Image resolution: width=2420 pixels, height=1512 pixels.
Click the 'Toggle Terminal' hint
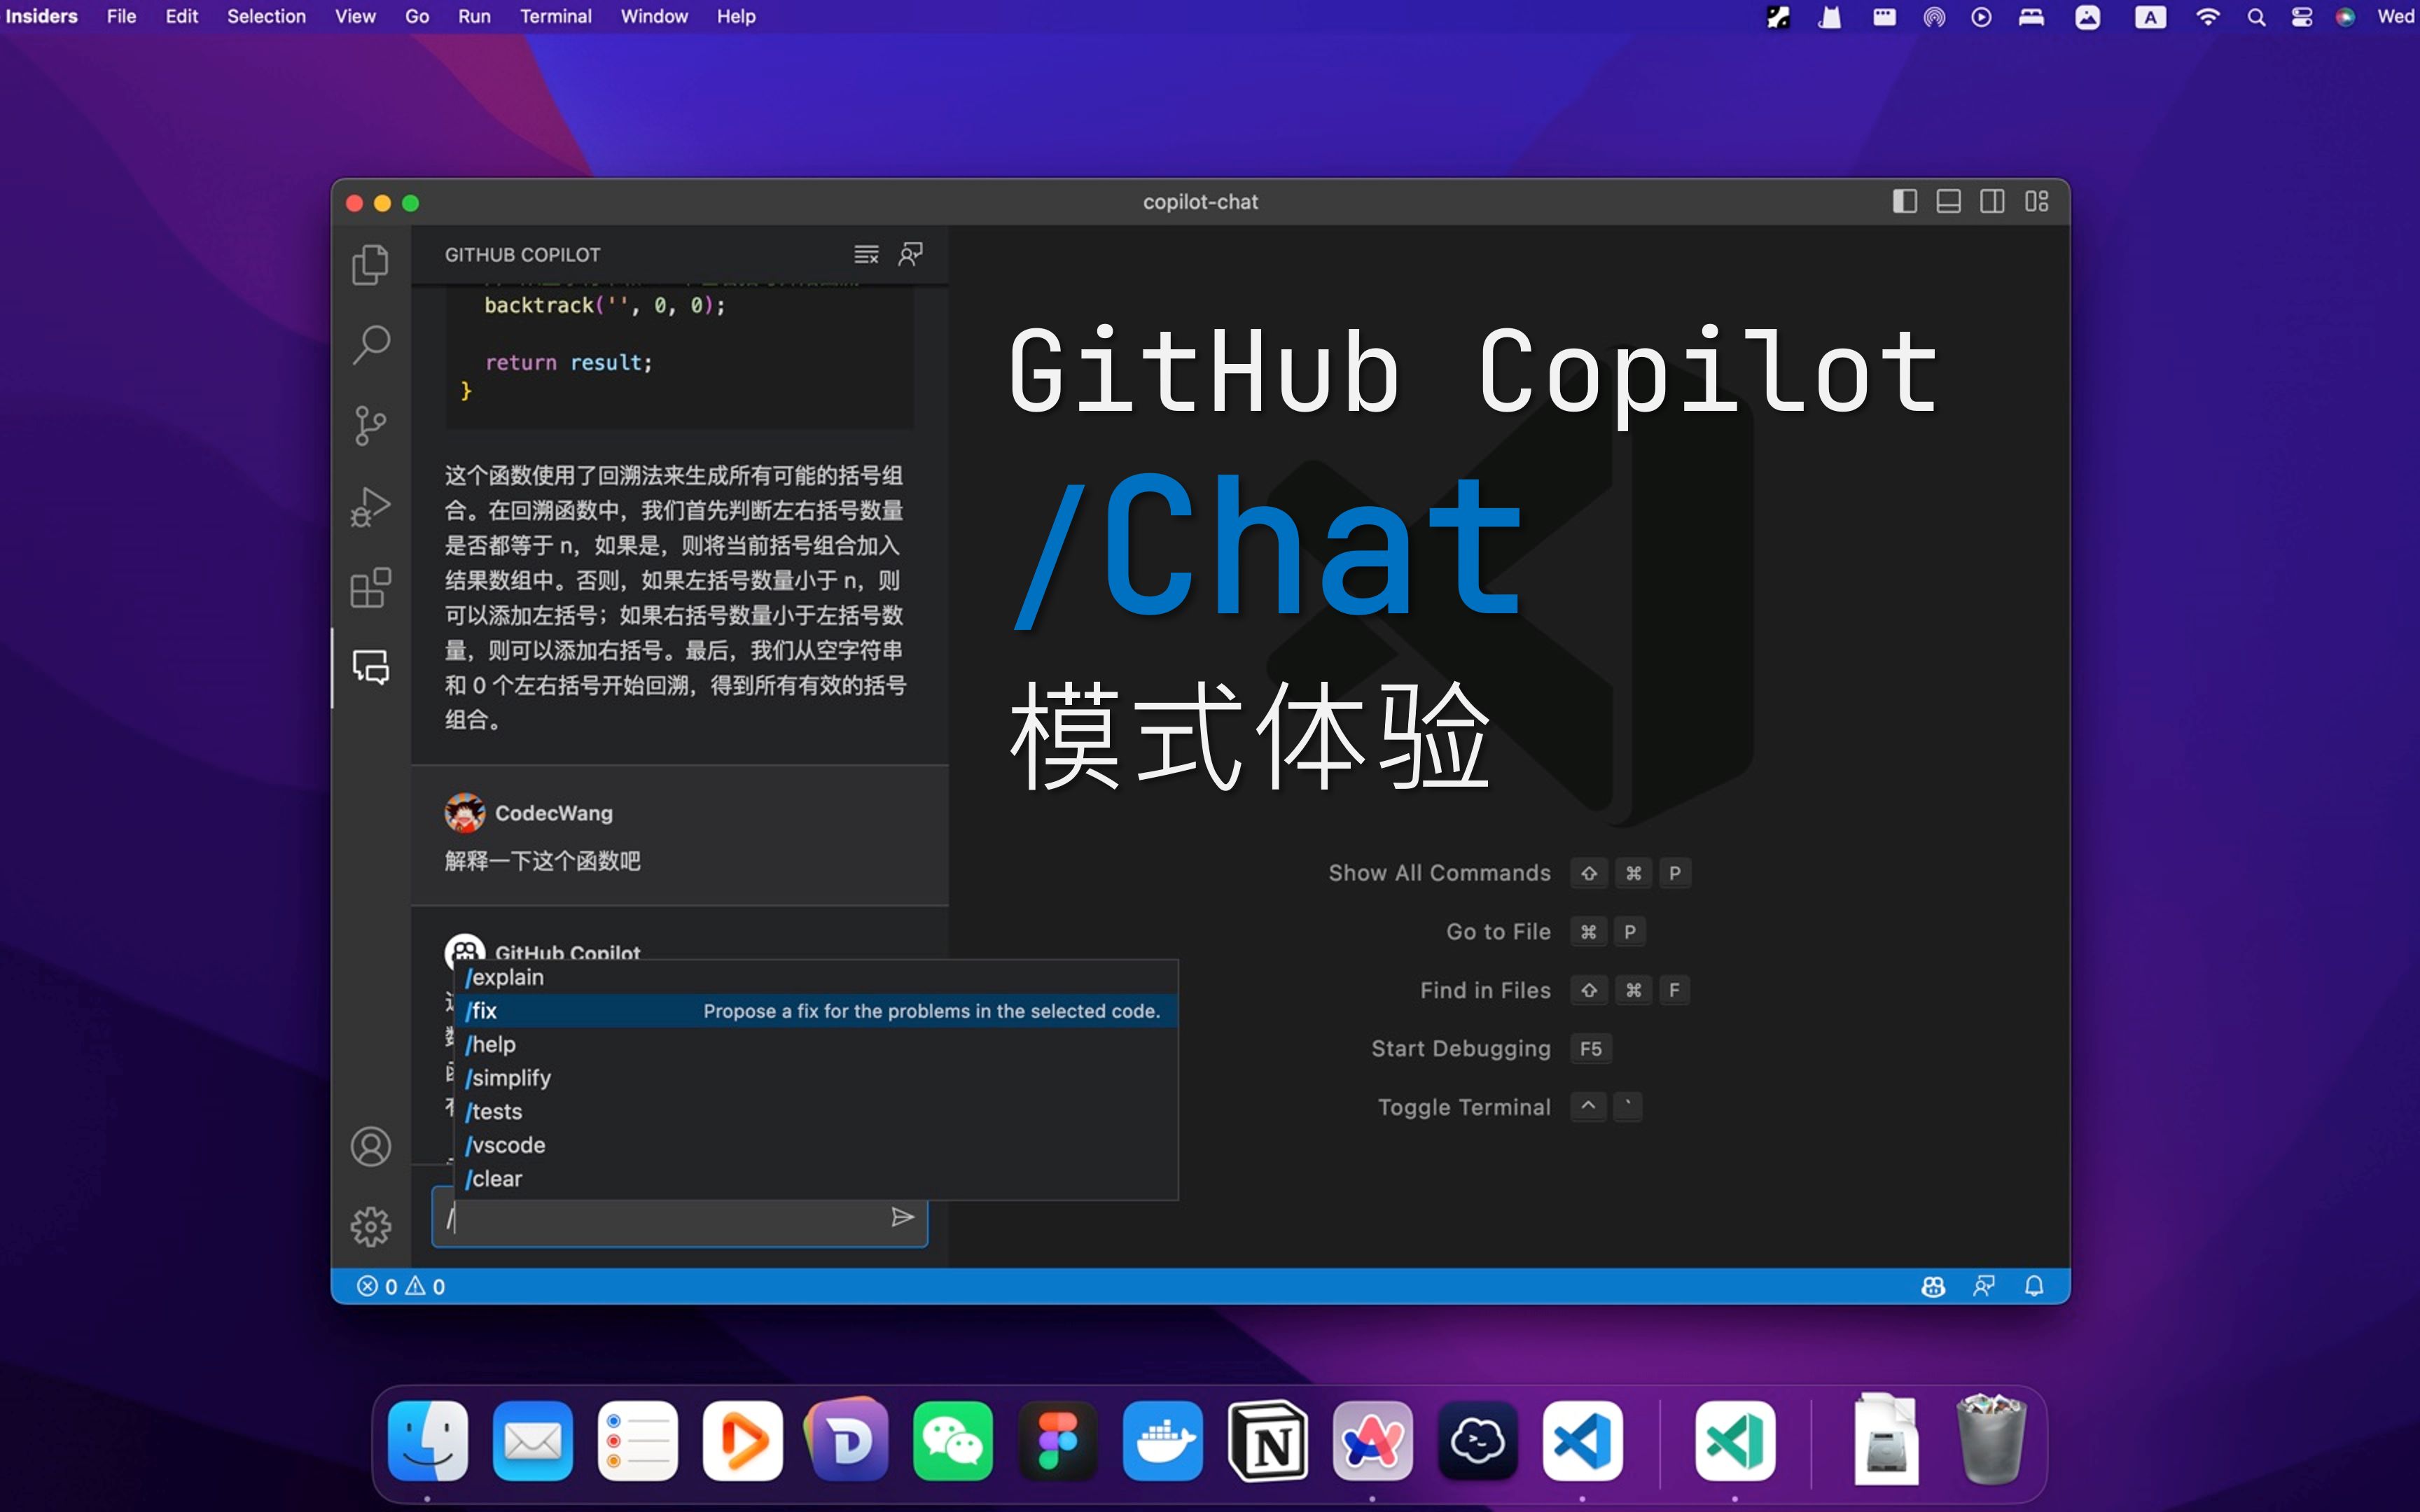(x=1464, y=1107)
